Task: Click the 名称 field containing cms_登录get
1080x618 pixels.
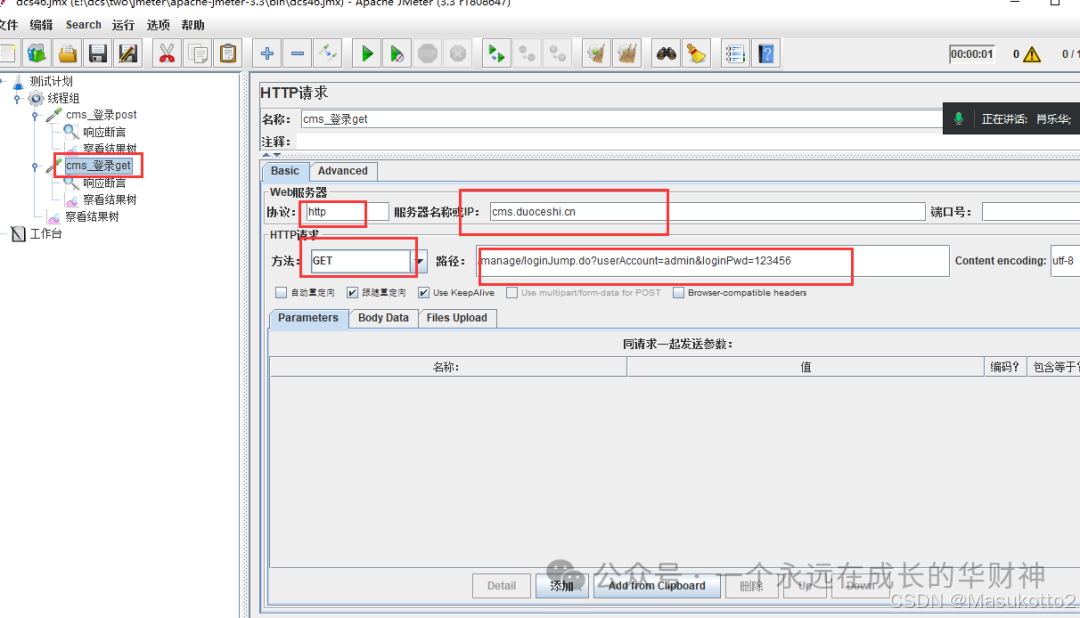Action: coord(621,119)
